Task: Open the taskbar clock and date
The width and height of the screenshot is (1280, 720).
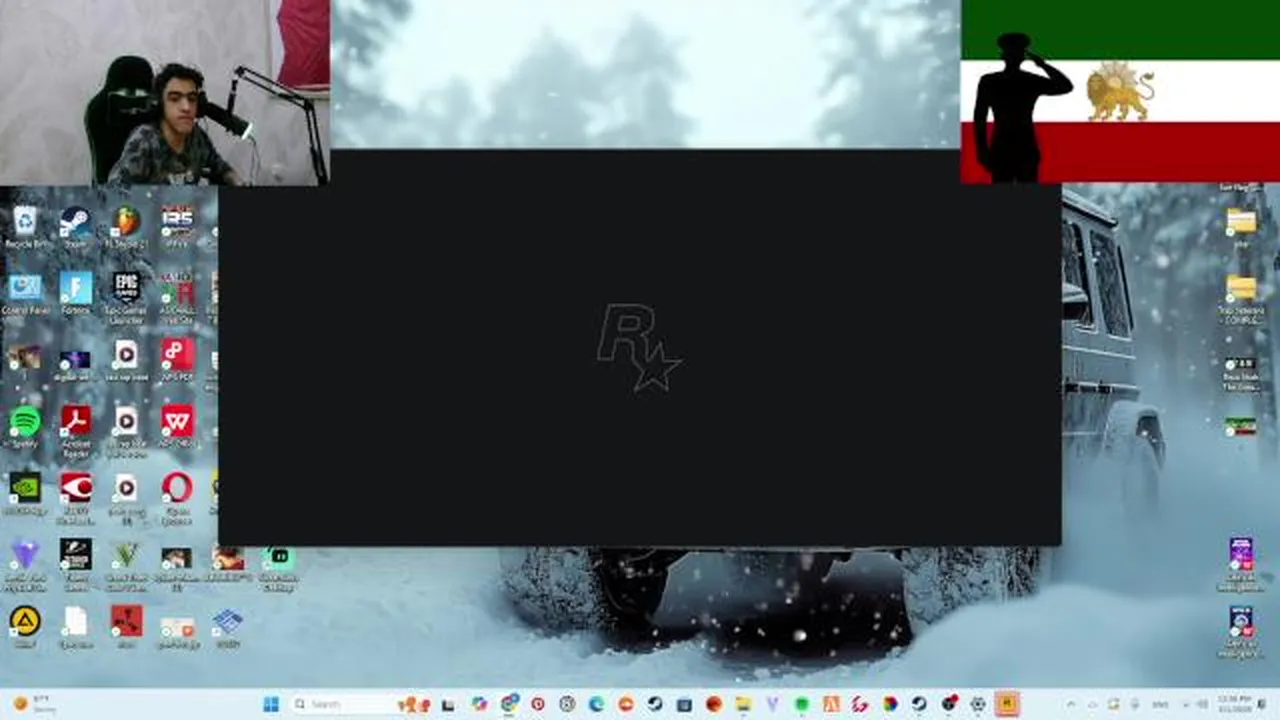Action: [x=1233, y=704]
